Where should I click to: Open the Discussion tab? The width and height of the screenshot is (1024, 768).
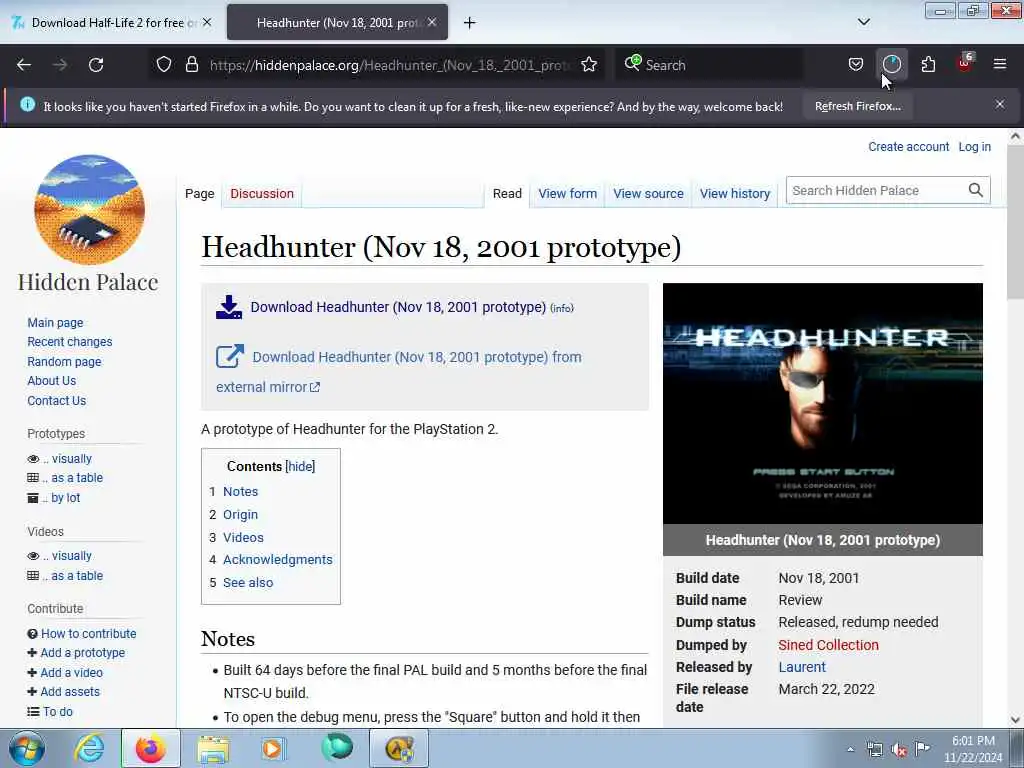click(262, 193)
